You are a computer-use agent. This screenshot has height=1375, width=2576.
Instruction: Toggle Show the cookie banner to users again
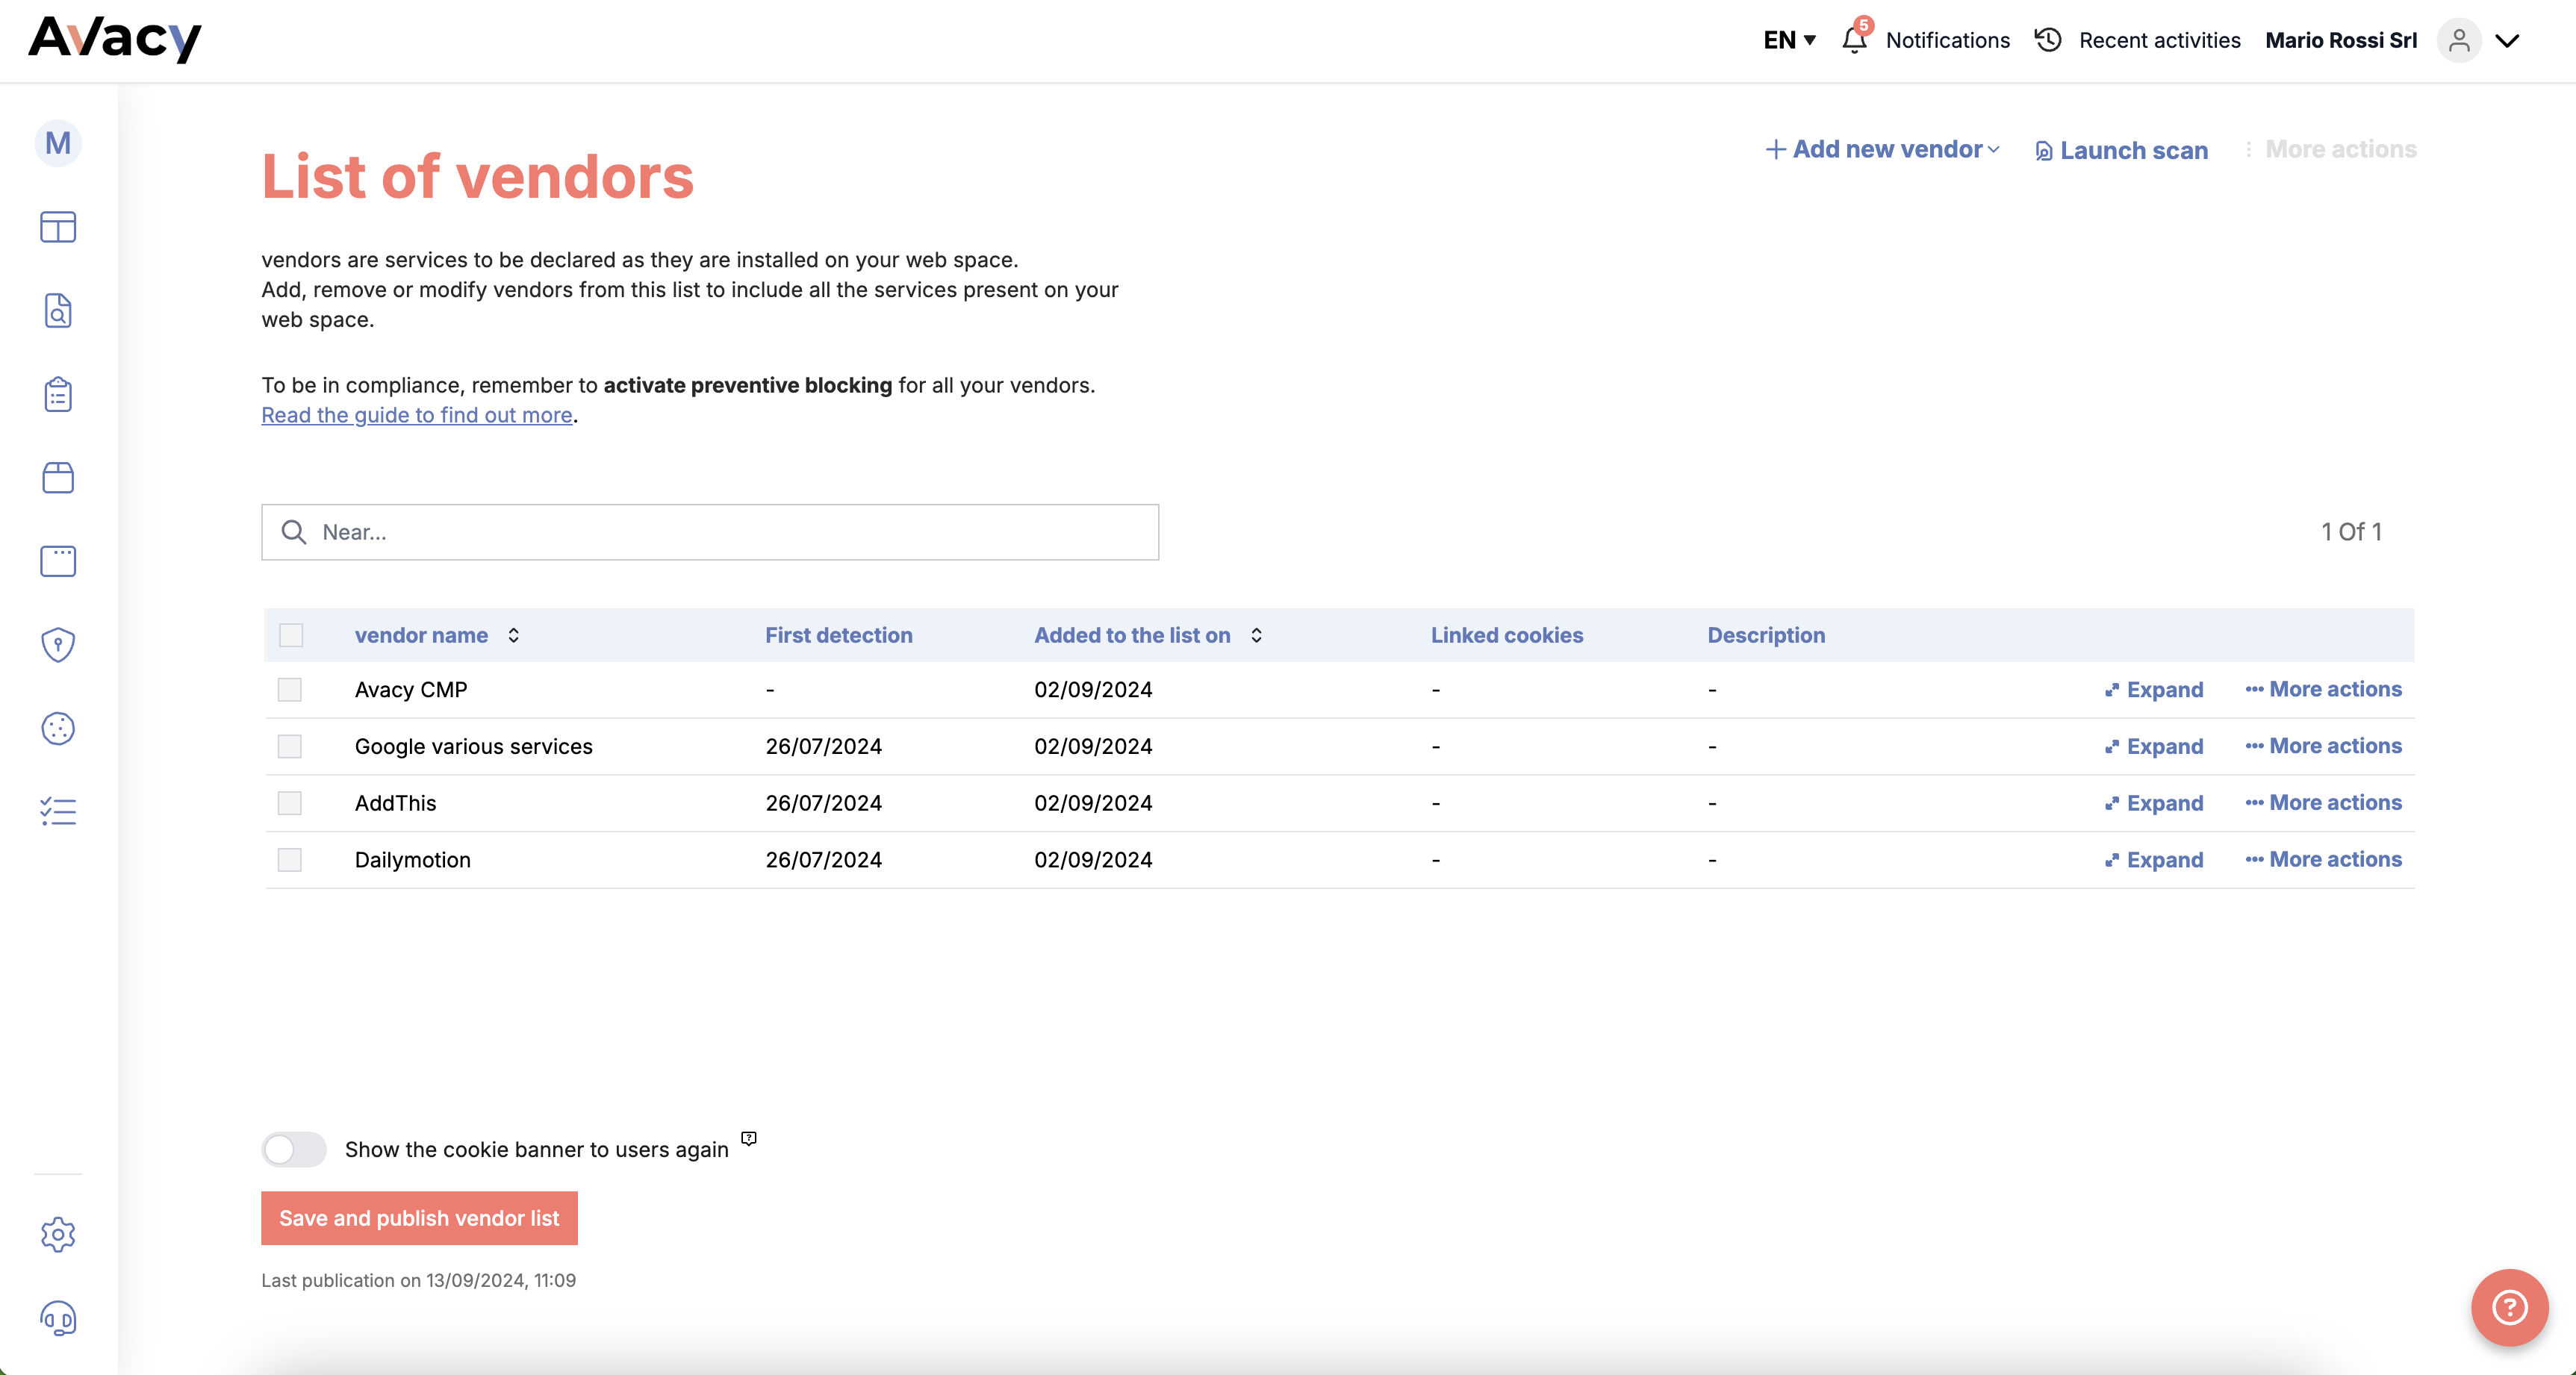[x=294, y=1149]
